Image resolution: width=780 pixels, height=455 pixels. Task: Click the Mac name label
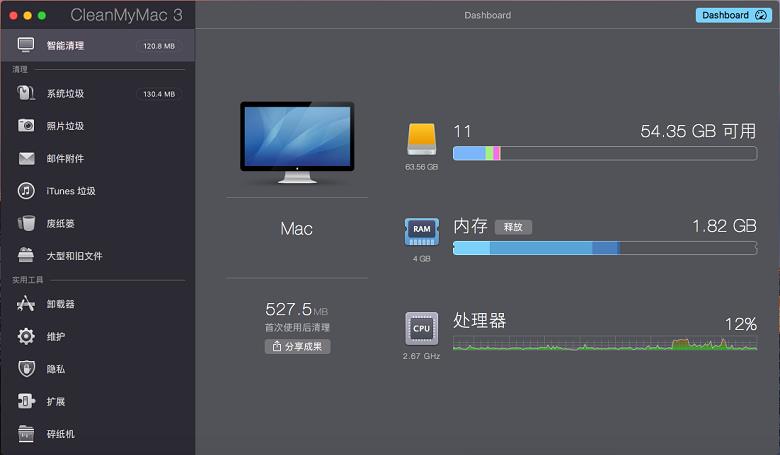[296, 229]
